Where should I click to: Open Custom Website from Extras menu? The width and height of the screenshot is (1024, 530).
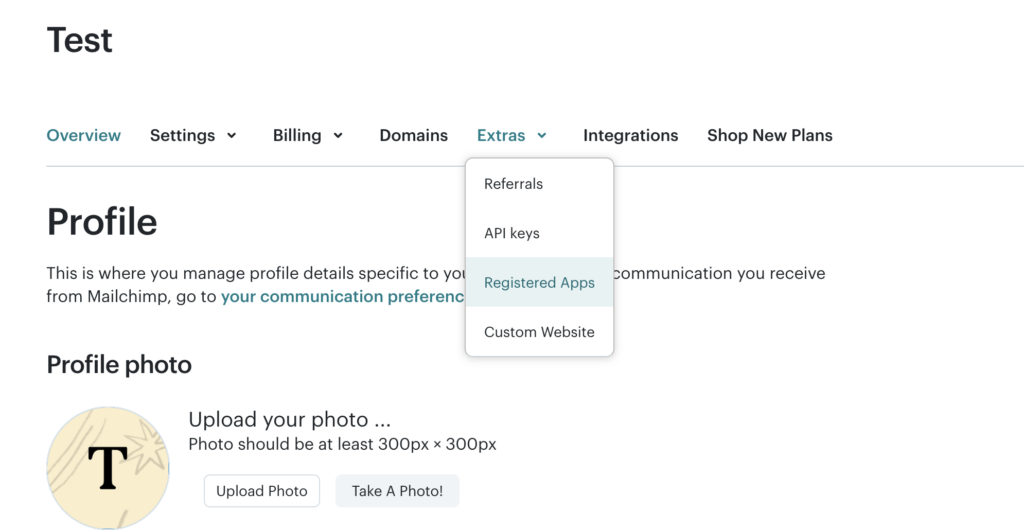(539, 332)
